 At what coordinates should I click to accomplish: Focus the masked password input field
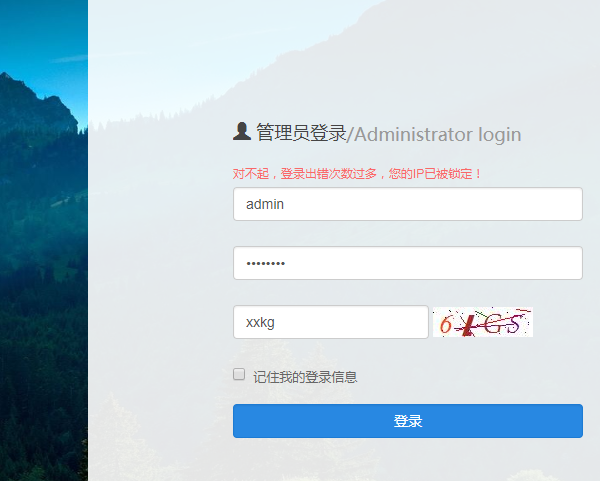point(408,263)
